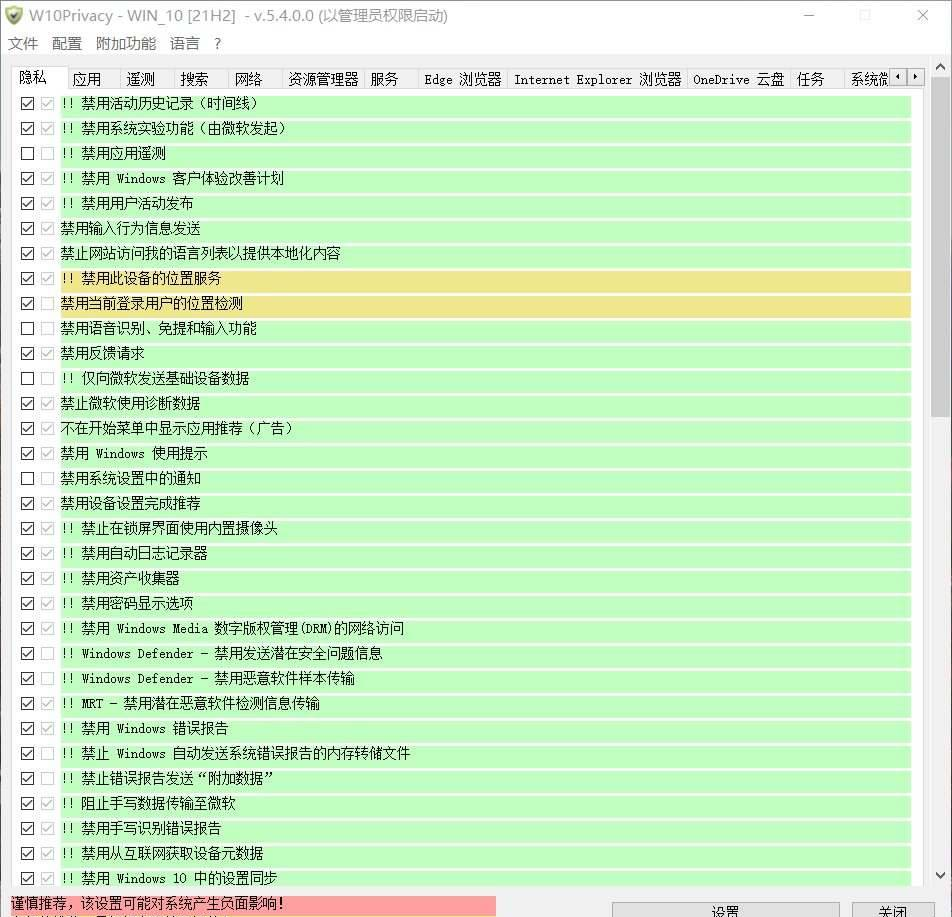Switch to the 资源管理器 tab
The image size is (952, 917).
tap(323, 80)
